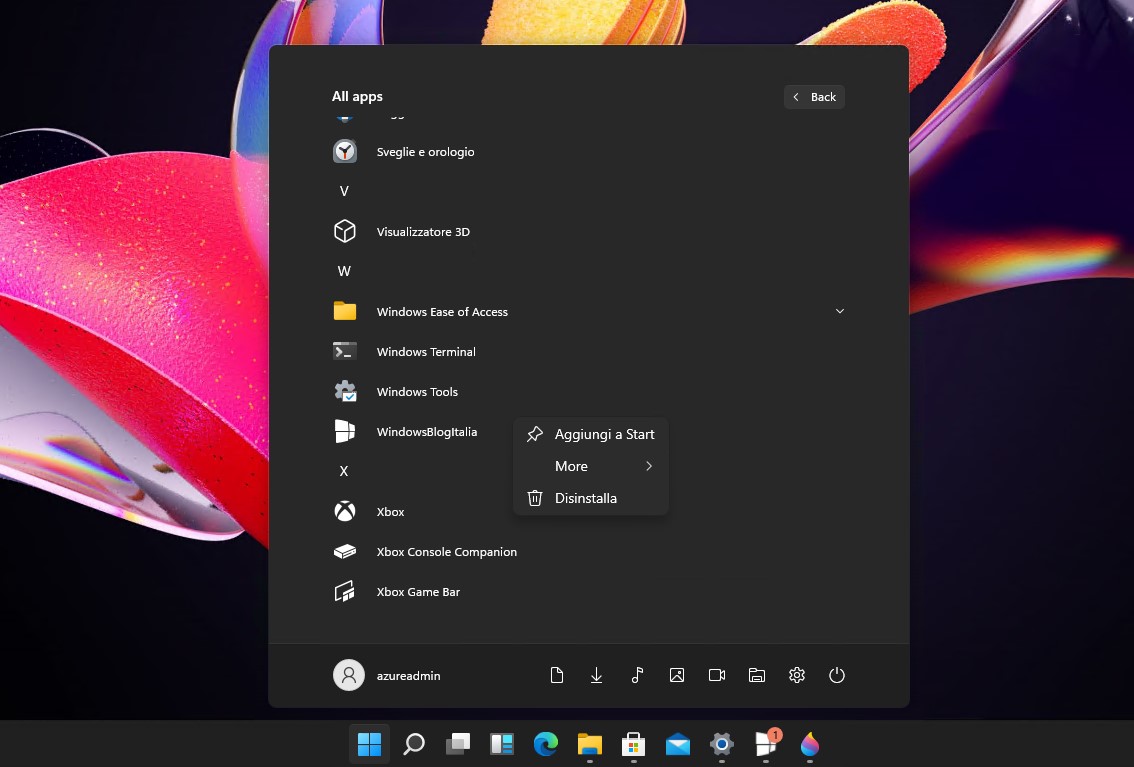The height and width of the screenshot is (767, 1134).
Task: Click the azureadmin account name
Action: click(x=409, y=676)
